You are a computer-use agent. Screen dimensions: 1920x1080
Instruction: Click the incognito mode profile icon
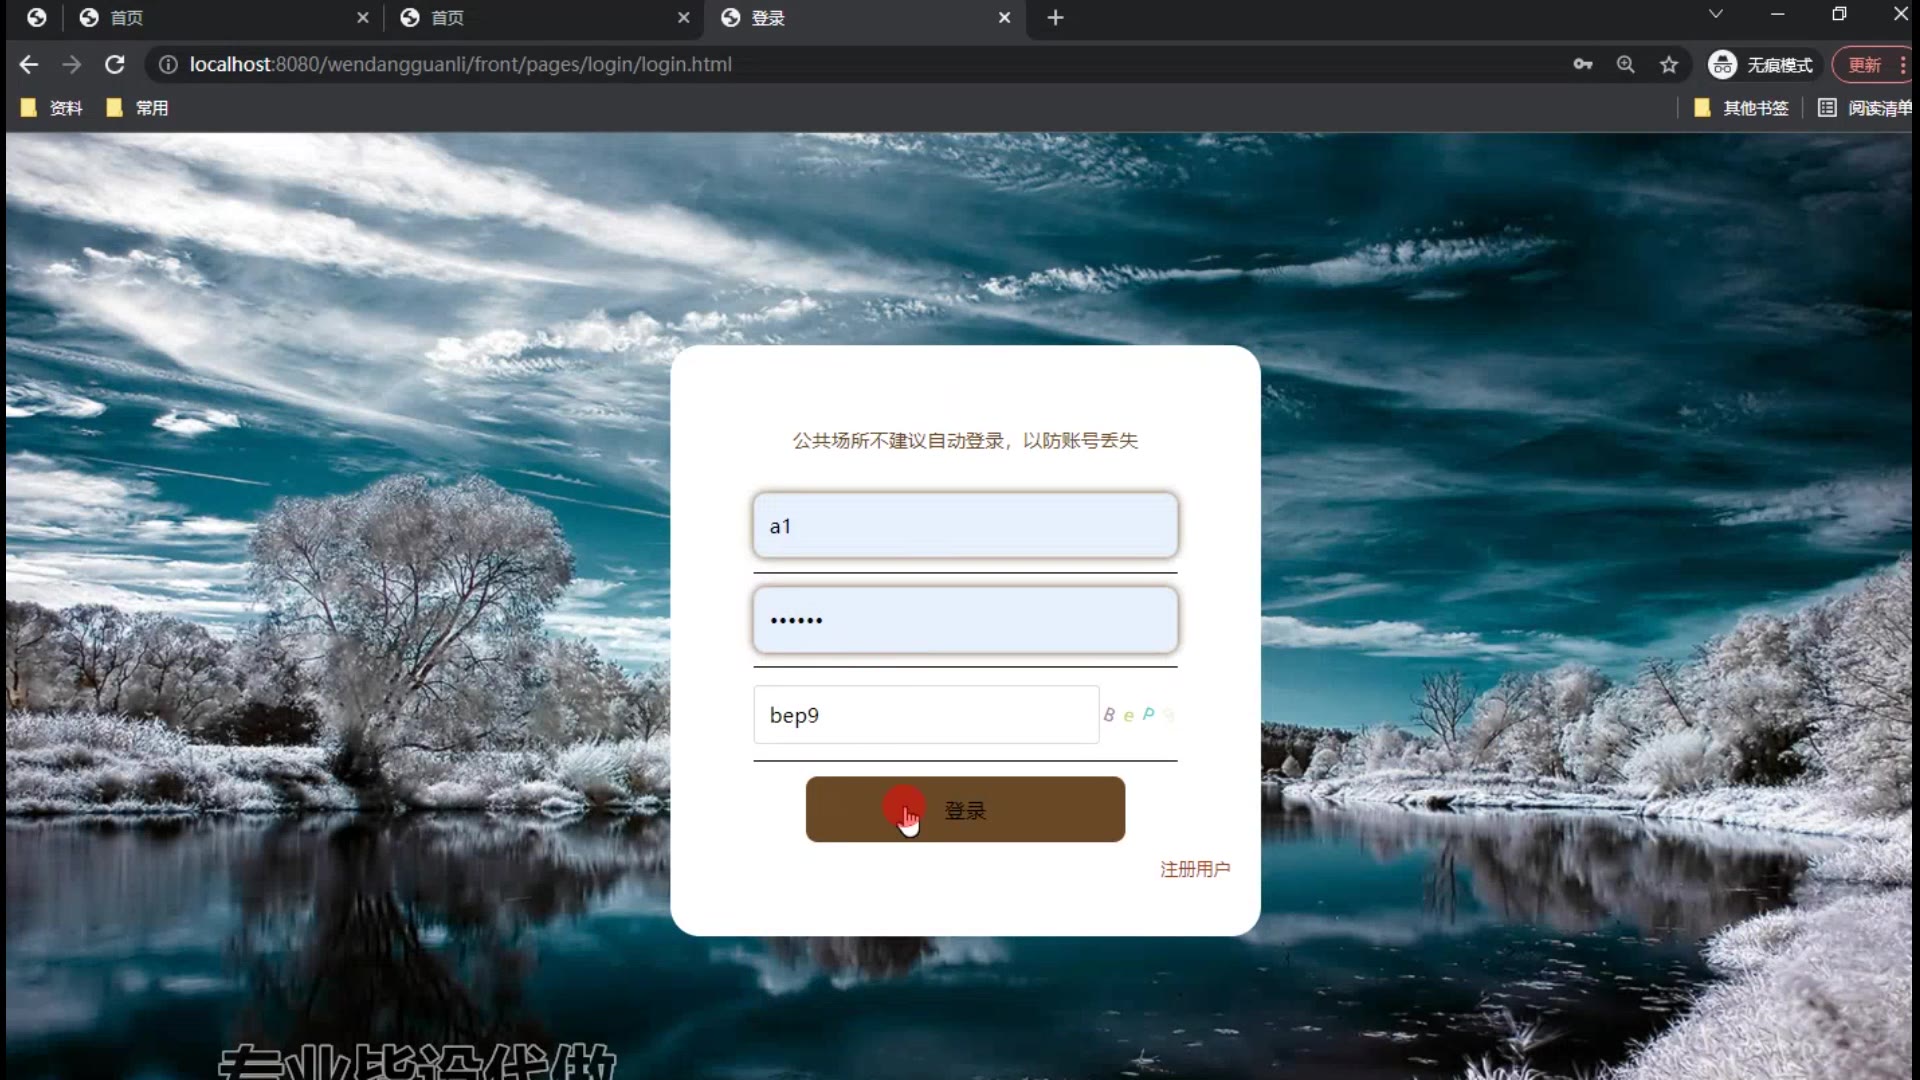1722,65
